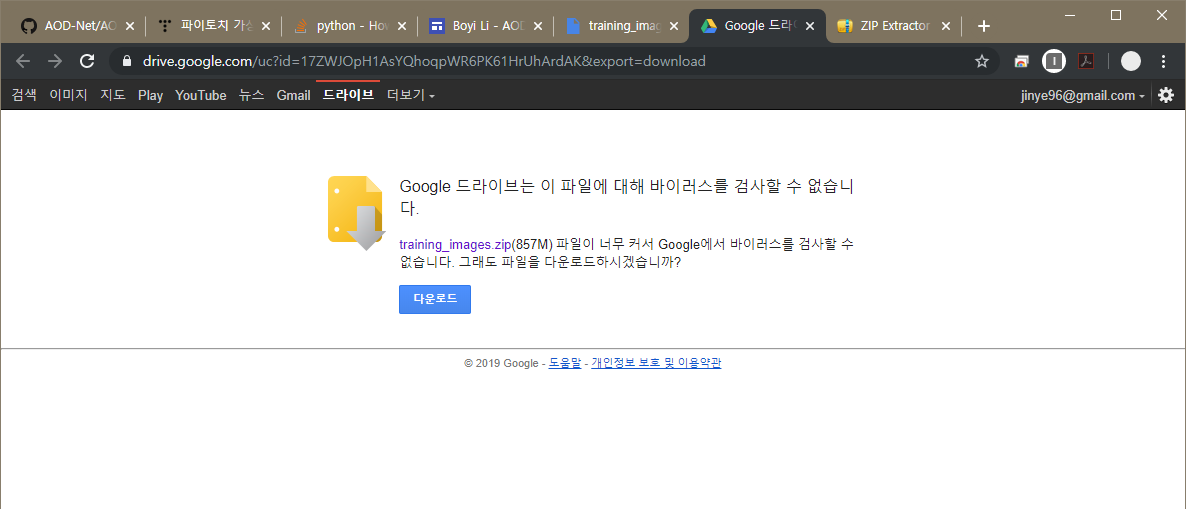Maximize the Chrome window
This screenshot has height=509, width=1186.
(1115, 14)
